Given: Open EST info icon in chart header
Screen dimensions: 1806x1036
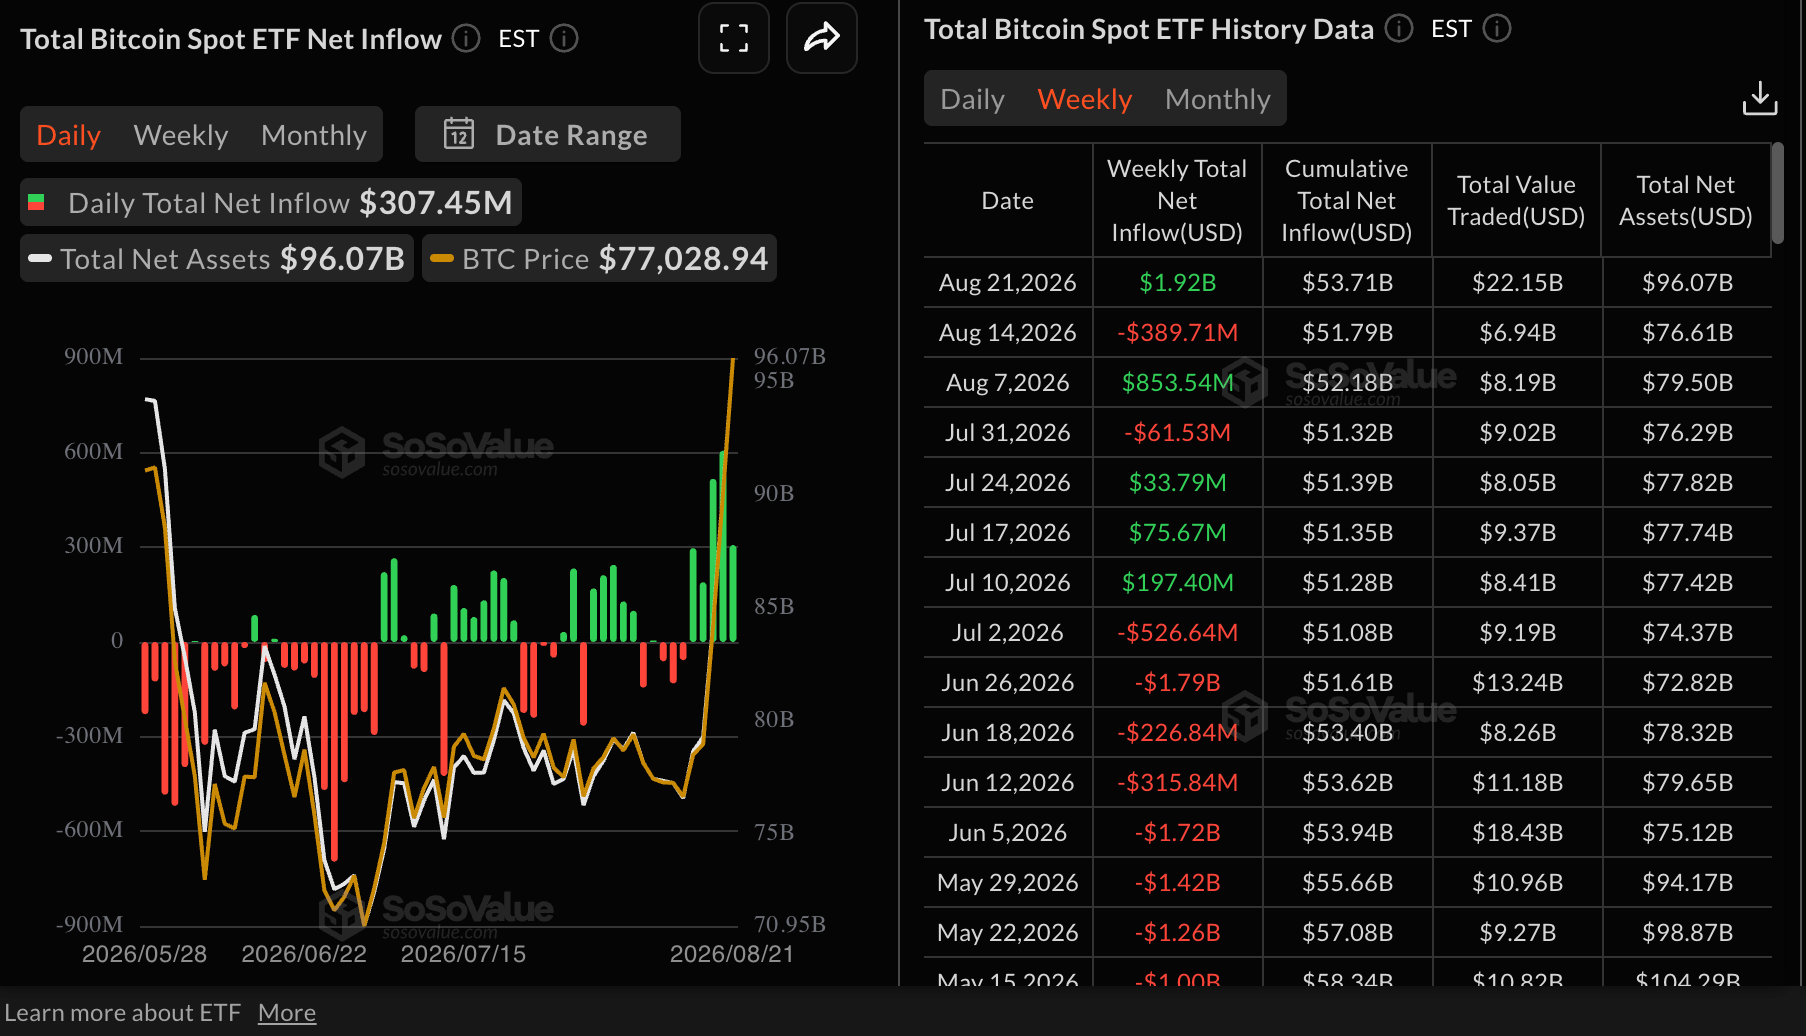Looking at the screenshot, I should [564, 38].
